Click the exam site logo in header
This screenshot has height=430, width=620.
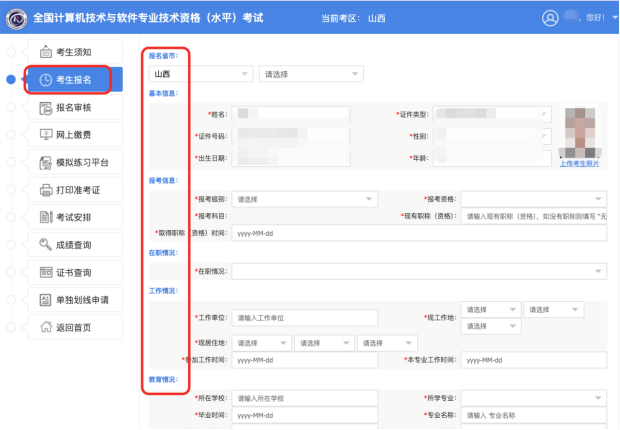(17, 18)
